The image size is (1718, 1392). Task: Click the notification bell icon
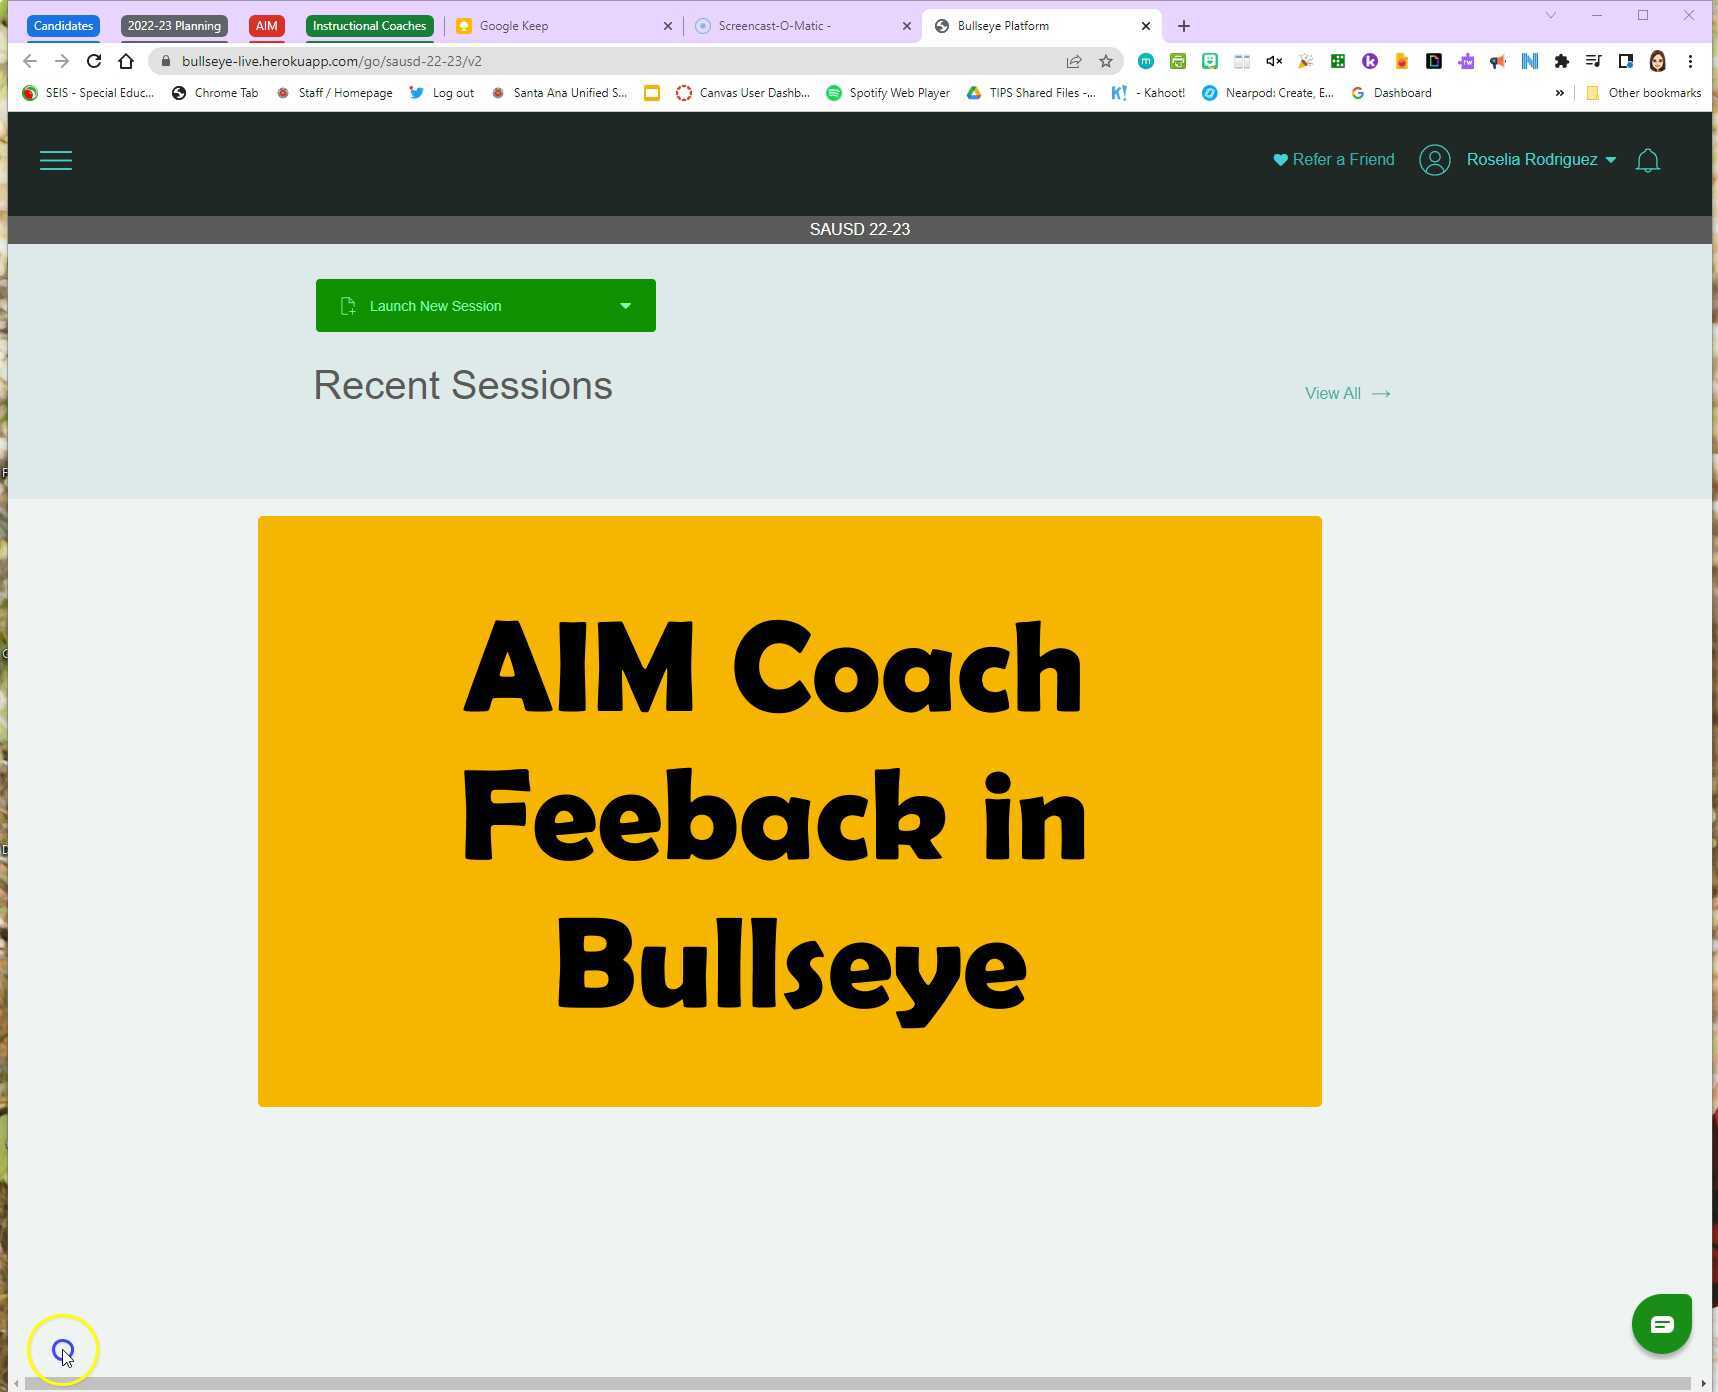1647,160
